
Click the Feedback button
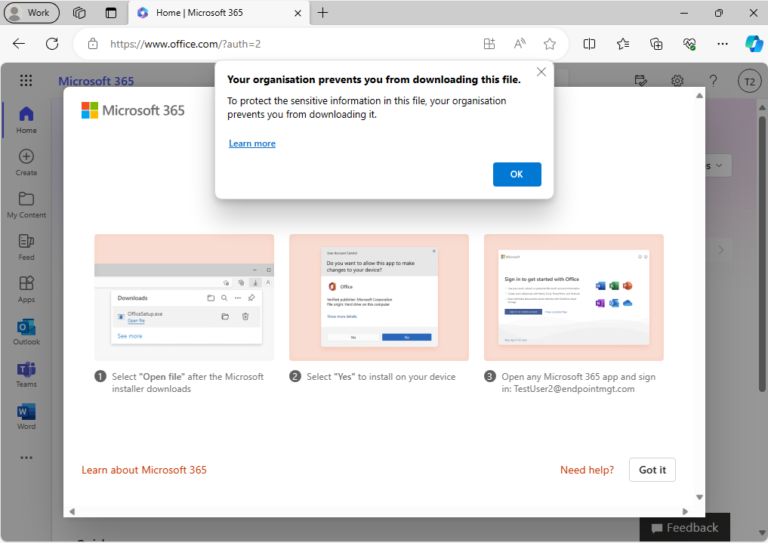pos(685,527)
